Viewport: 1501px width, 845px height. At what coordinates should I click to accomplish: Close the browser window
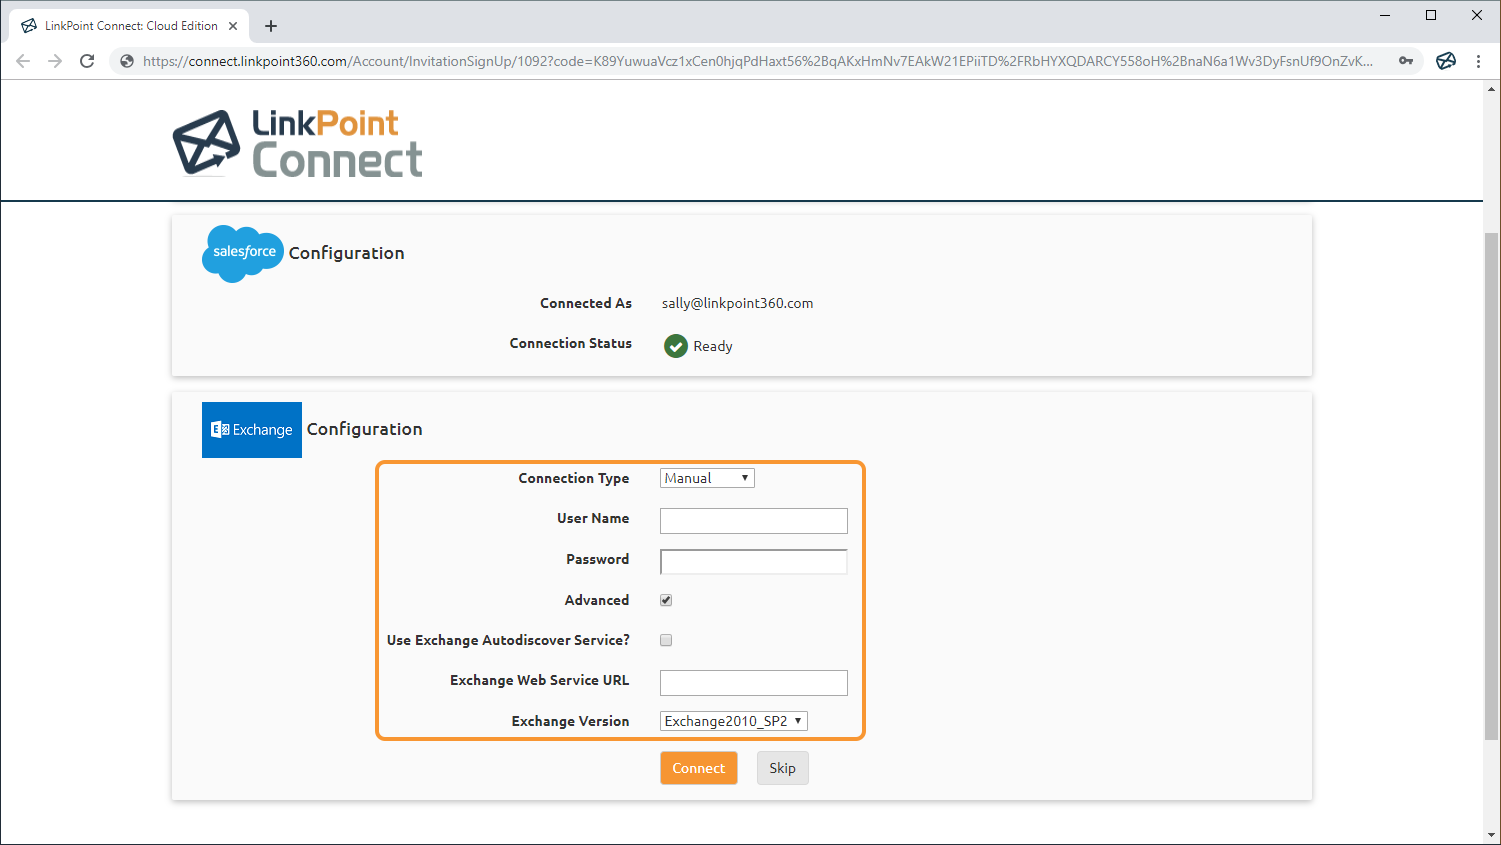pyautogui.click(x=1477, y=15)
